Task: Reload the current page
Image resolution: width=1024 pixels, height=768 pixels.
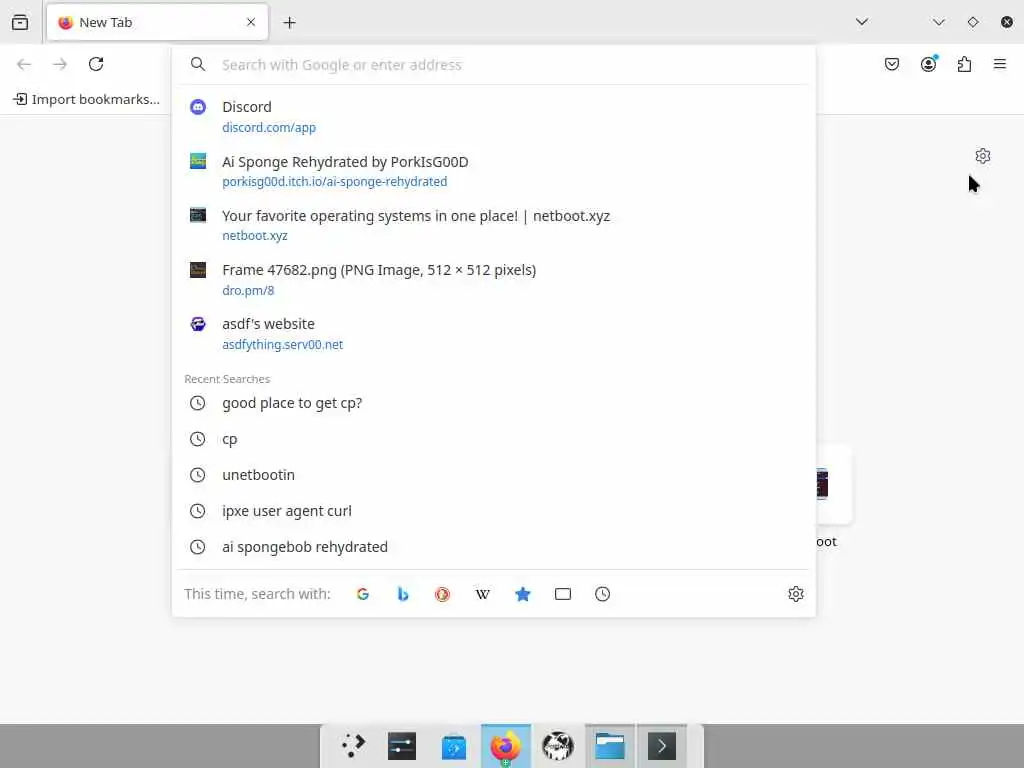Action: coord(96,64)
